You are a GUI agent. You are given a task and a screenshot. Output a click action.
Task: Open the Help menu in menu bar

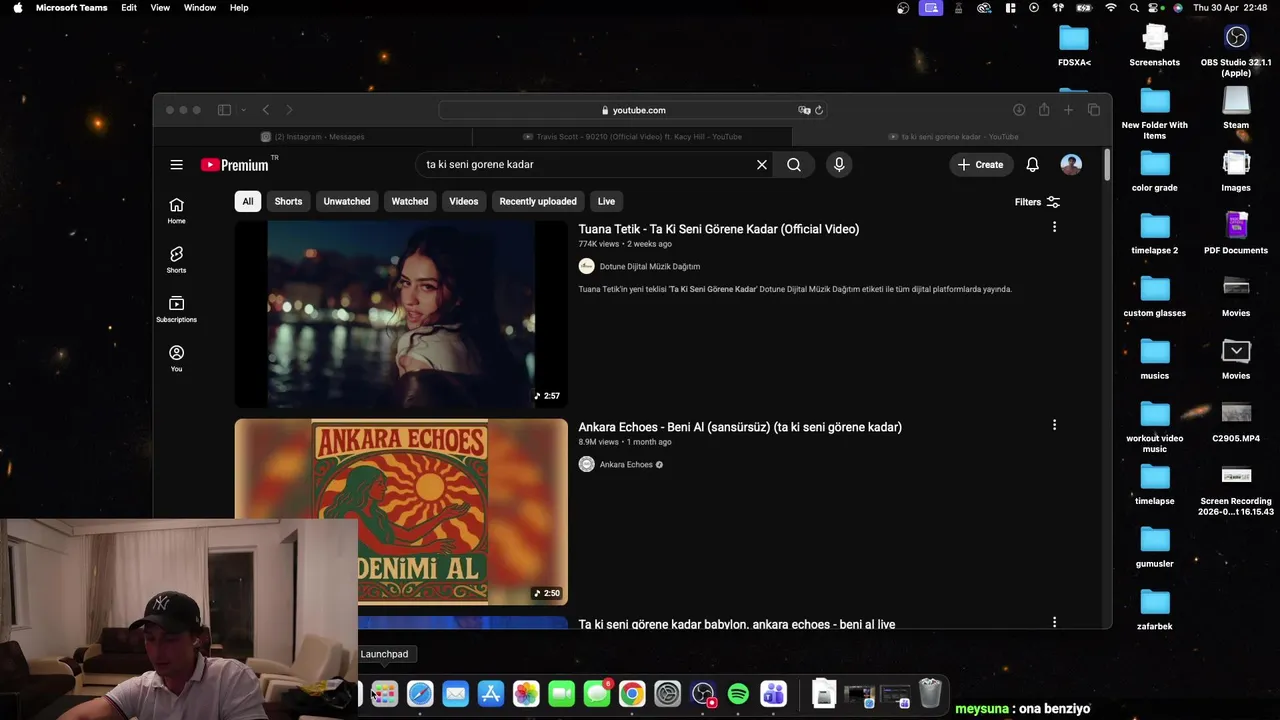[x=239, y=7]
